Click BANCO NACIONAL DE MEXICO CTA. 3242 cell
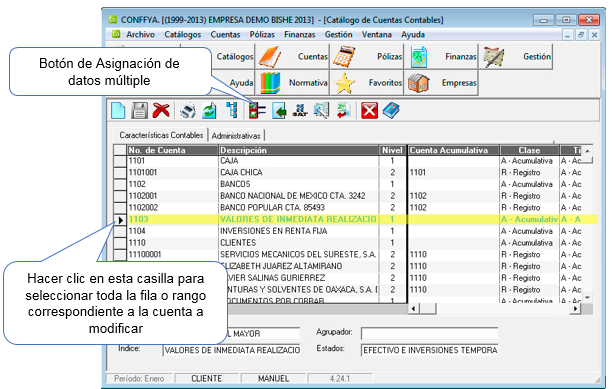The image size is (616, 389). click(x=299, y=196)
